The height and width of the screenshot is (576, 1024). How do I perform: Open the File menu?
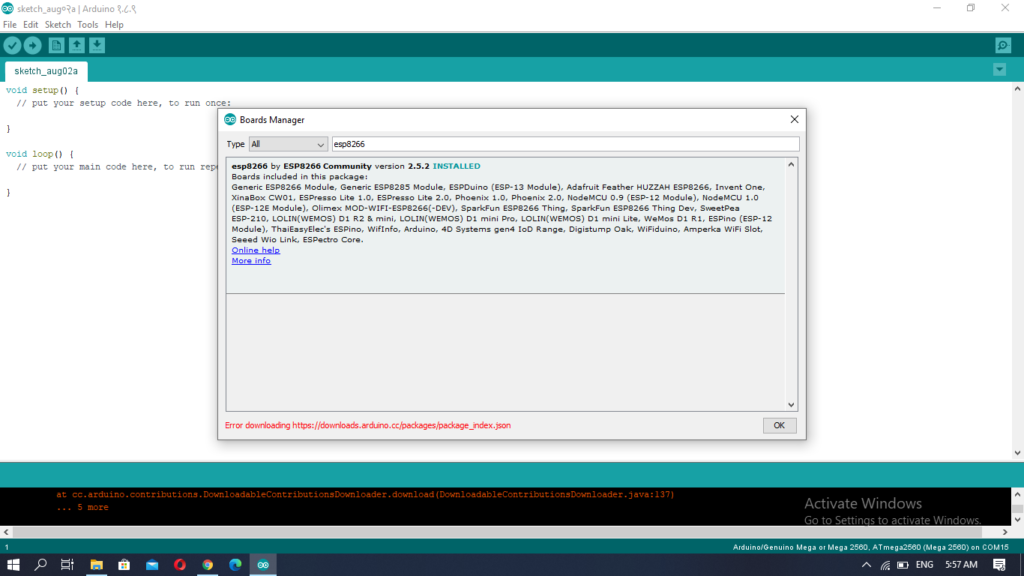pyautogui.click(x=10, y=25)
